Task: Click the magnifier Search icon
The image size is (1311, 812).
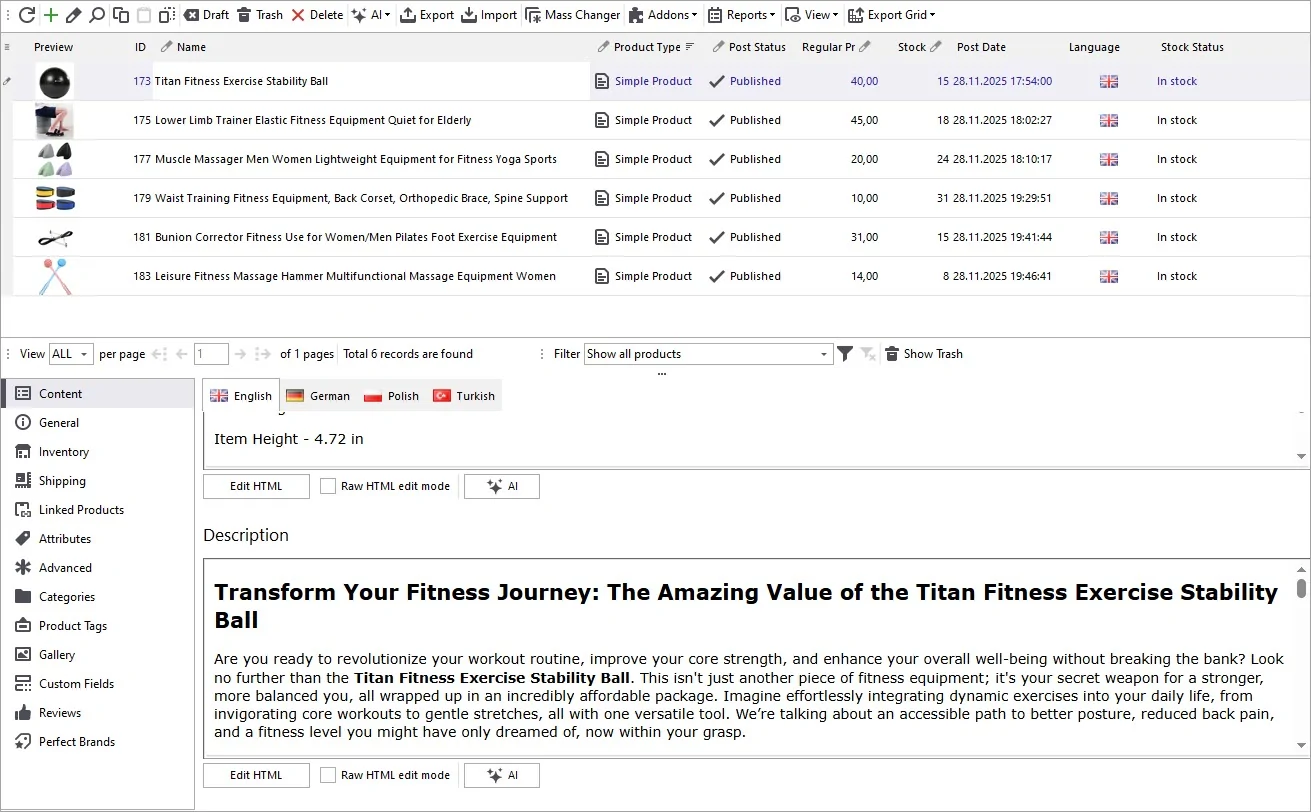Action: coord(97,15)
